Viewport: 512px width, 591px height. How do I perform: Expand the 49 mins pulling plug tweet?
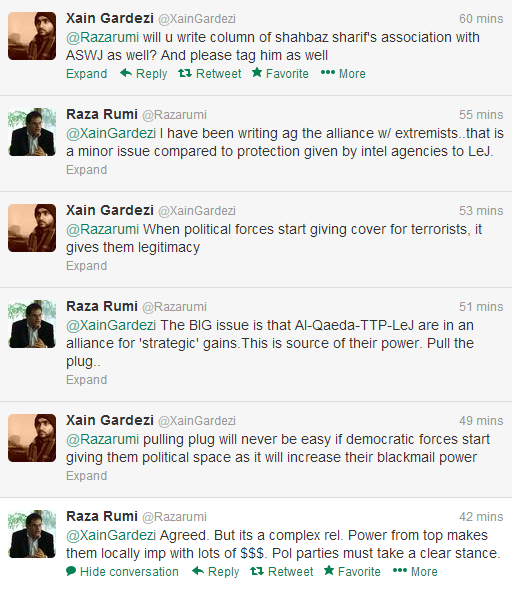tap(87, 476)
